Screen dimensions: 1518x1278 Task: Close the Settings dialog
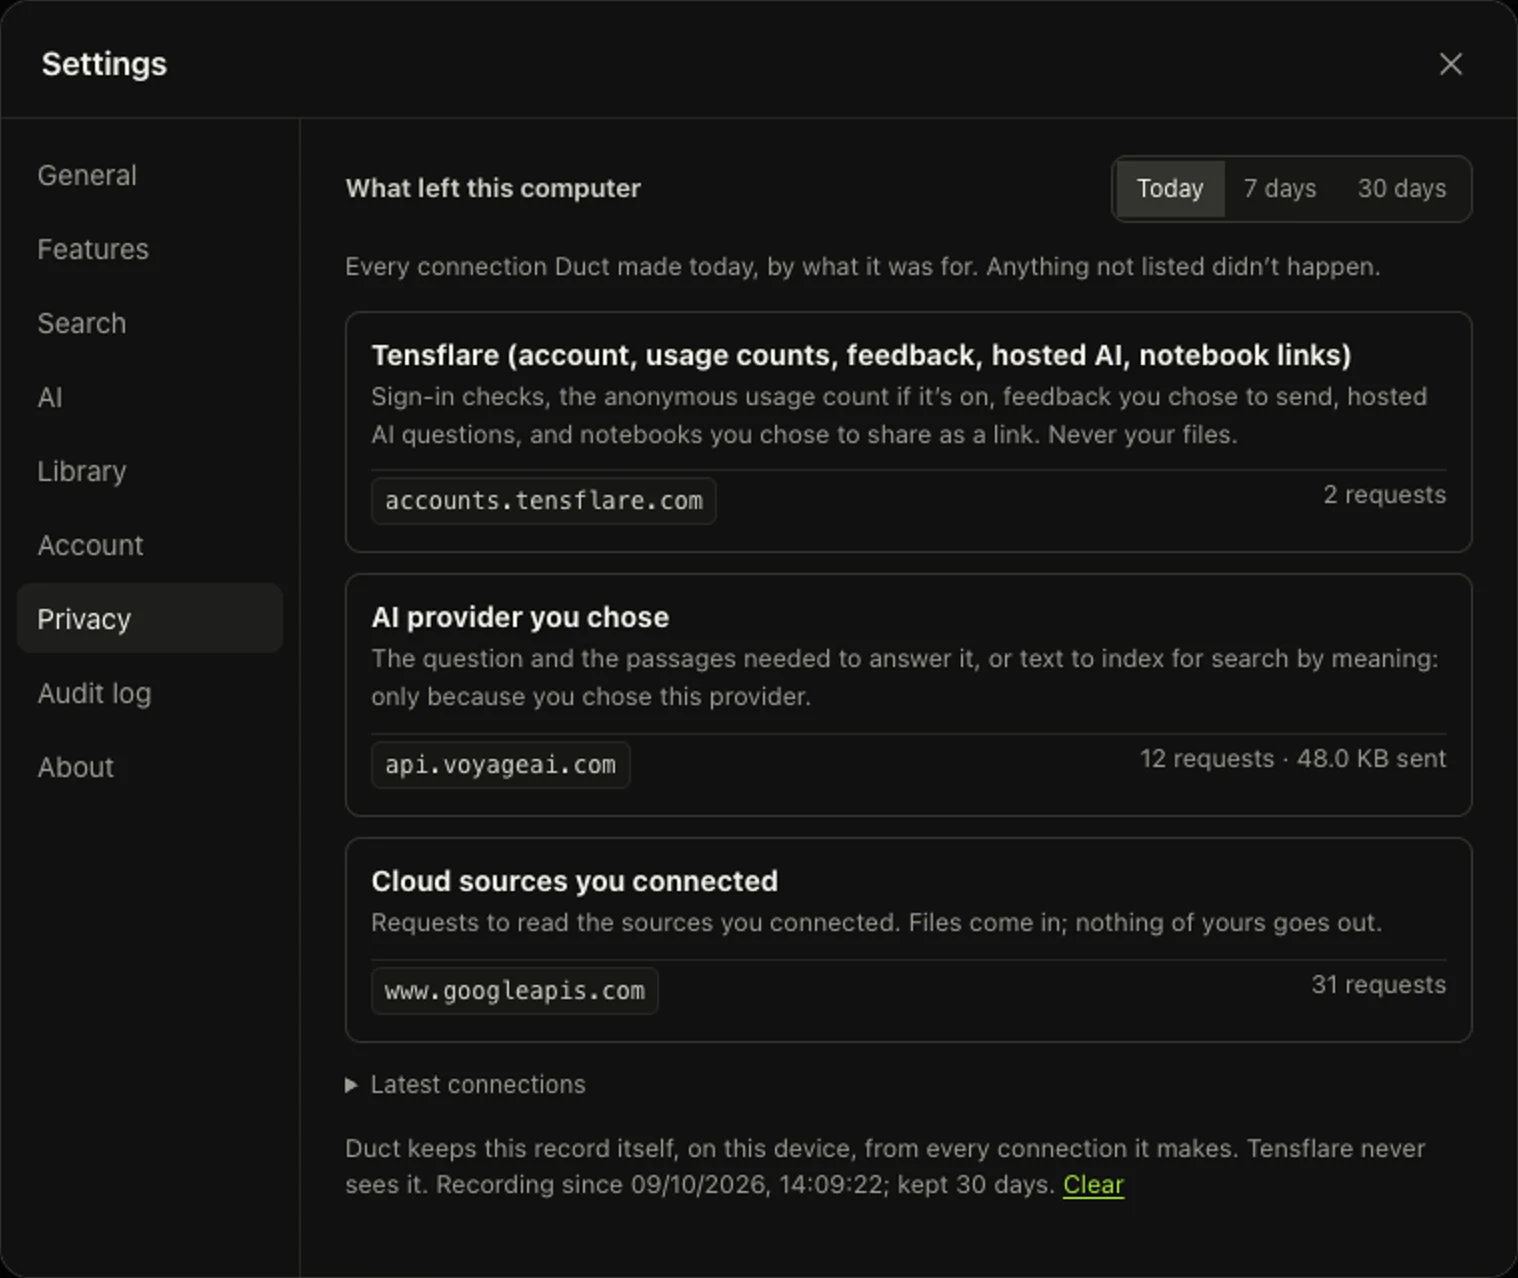coord(1450,64)
